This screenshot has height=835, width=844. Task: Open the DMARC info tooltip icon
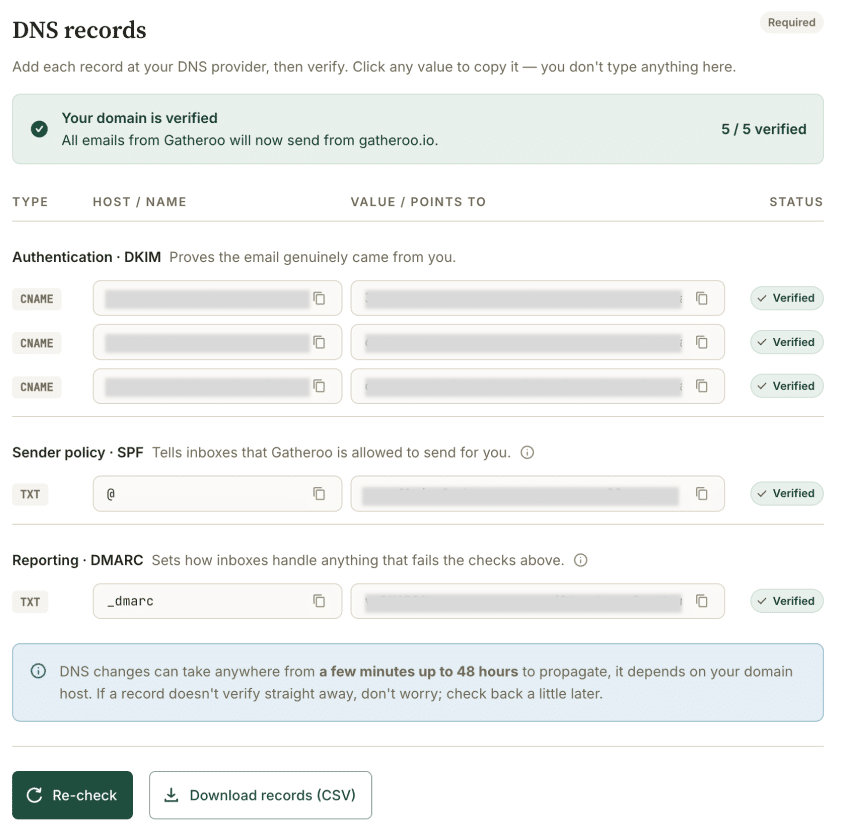(581, 560)
